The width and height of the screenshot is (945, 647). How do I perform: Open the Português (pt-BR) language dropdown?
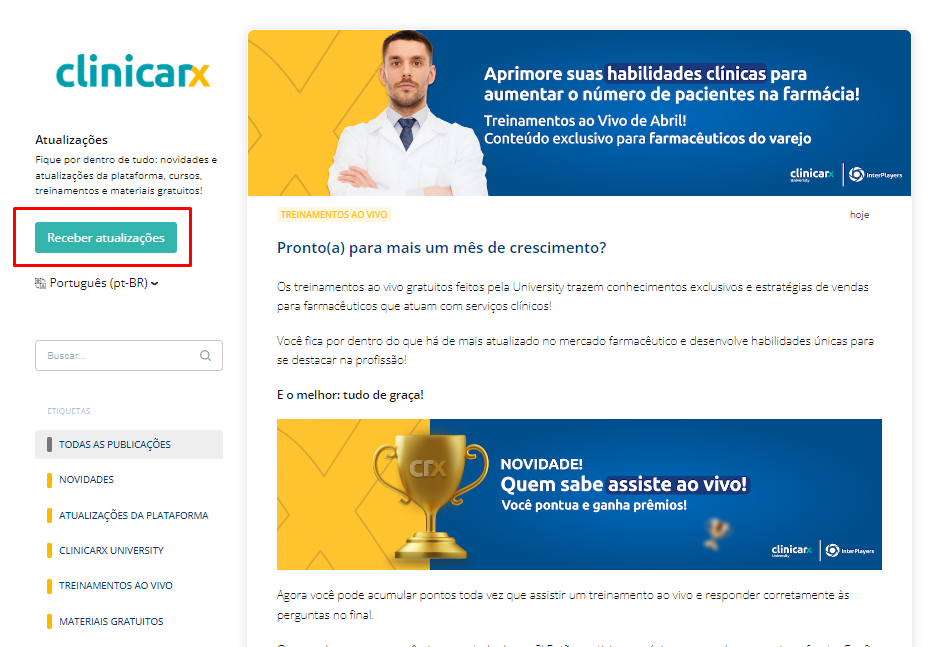(x=97, y=283)
